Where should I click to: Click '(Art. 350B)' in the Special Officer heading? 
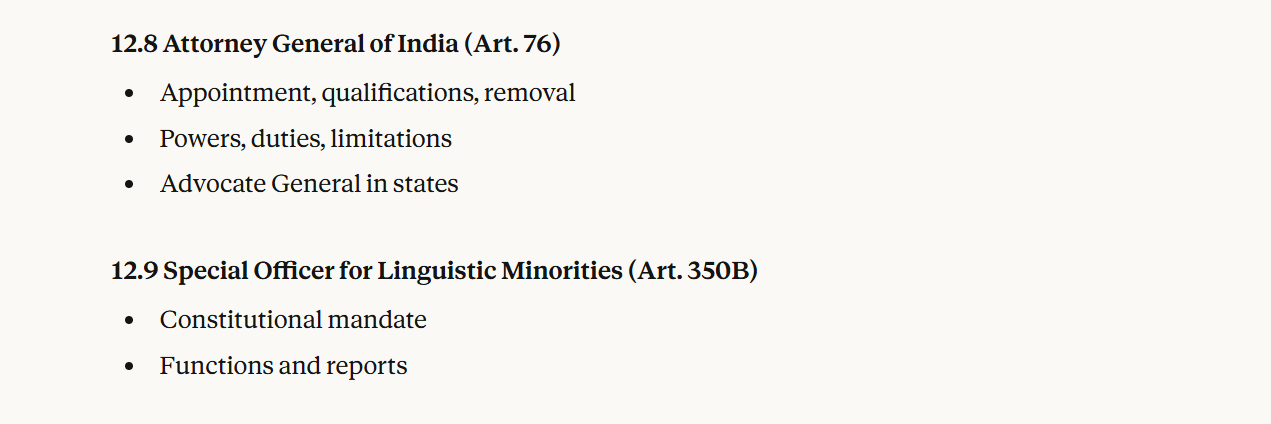692,271
